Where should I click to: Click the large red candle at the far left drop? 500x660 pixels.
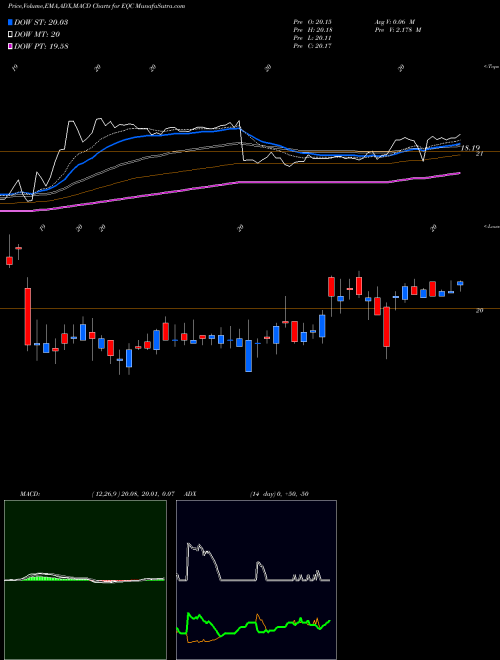click(28, 317)
